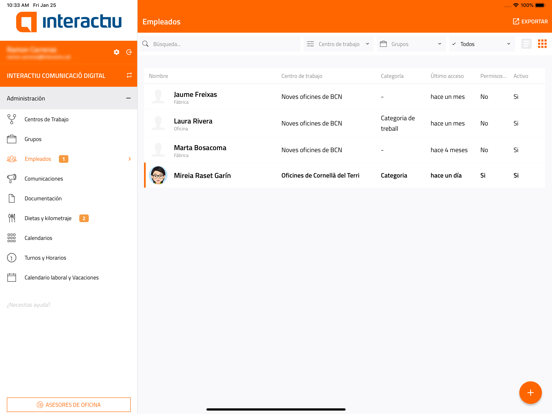Click Marta Bosacoma's placeholder avatar

pos(158,150)
